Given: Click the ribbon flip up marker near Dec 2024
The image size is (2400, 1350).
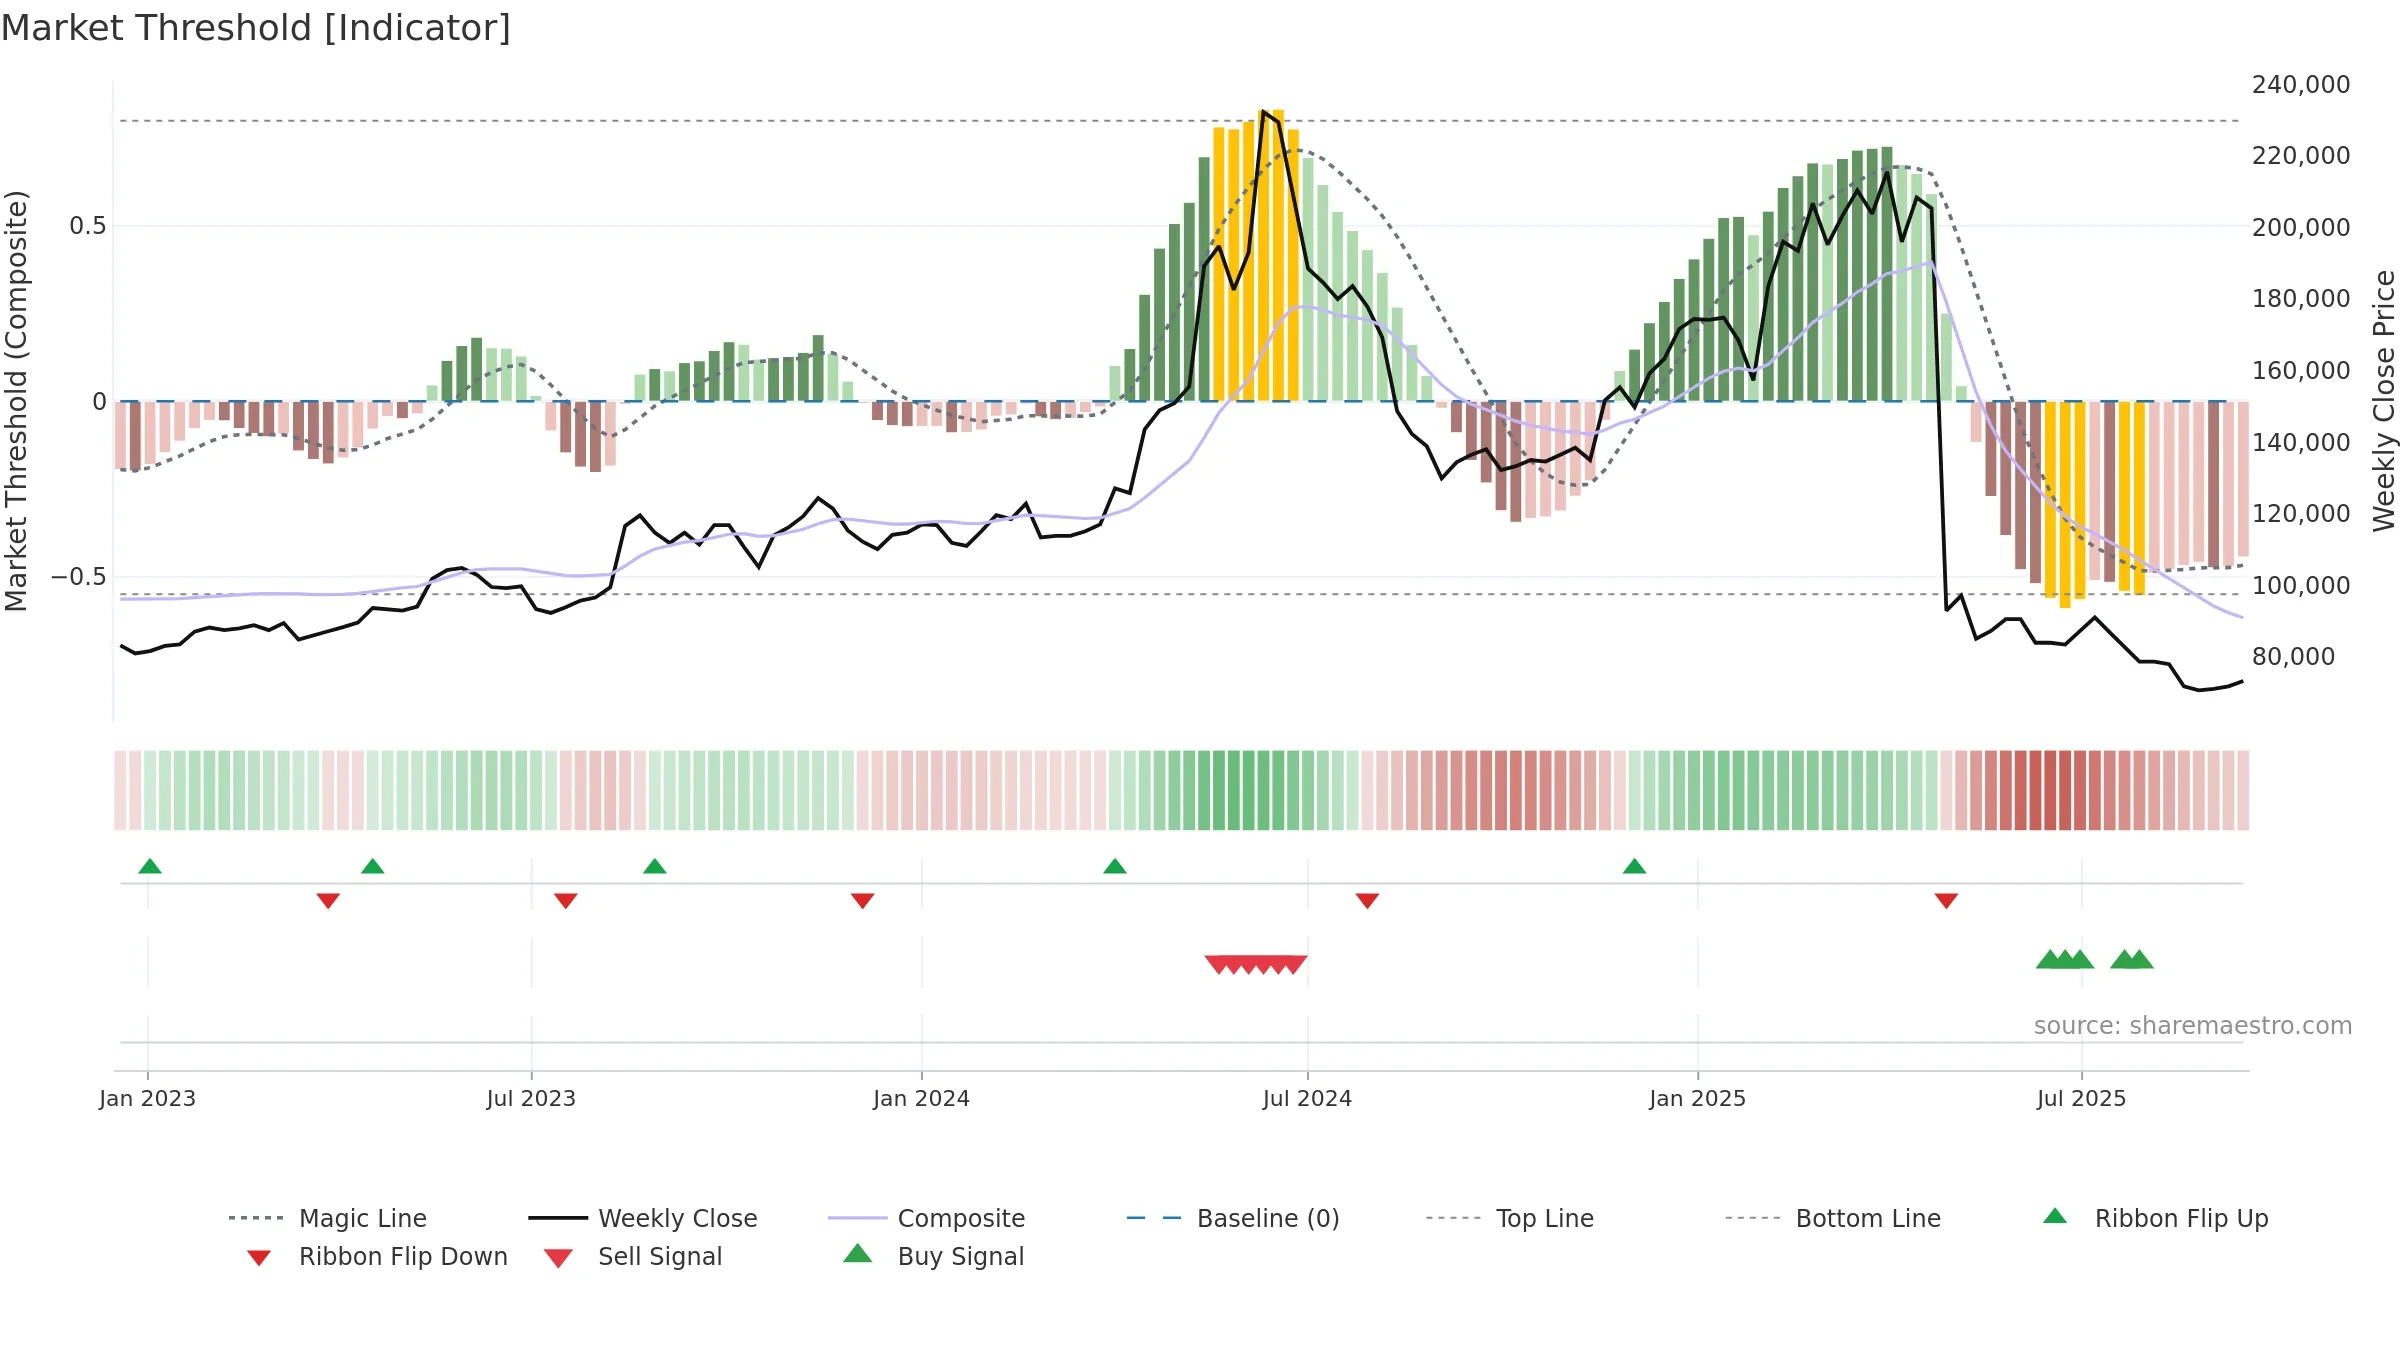Looking at the screenshot, I should click(1635, 866).
